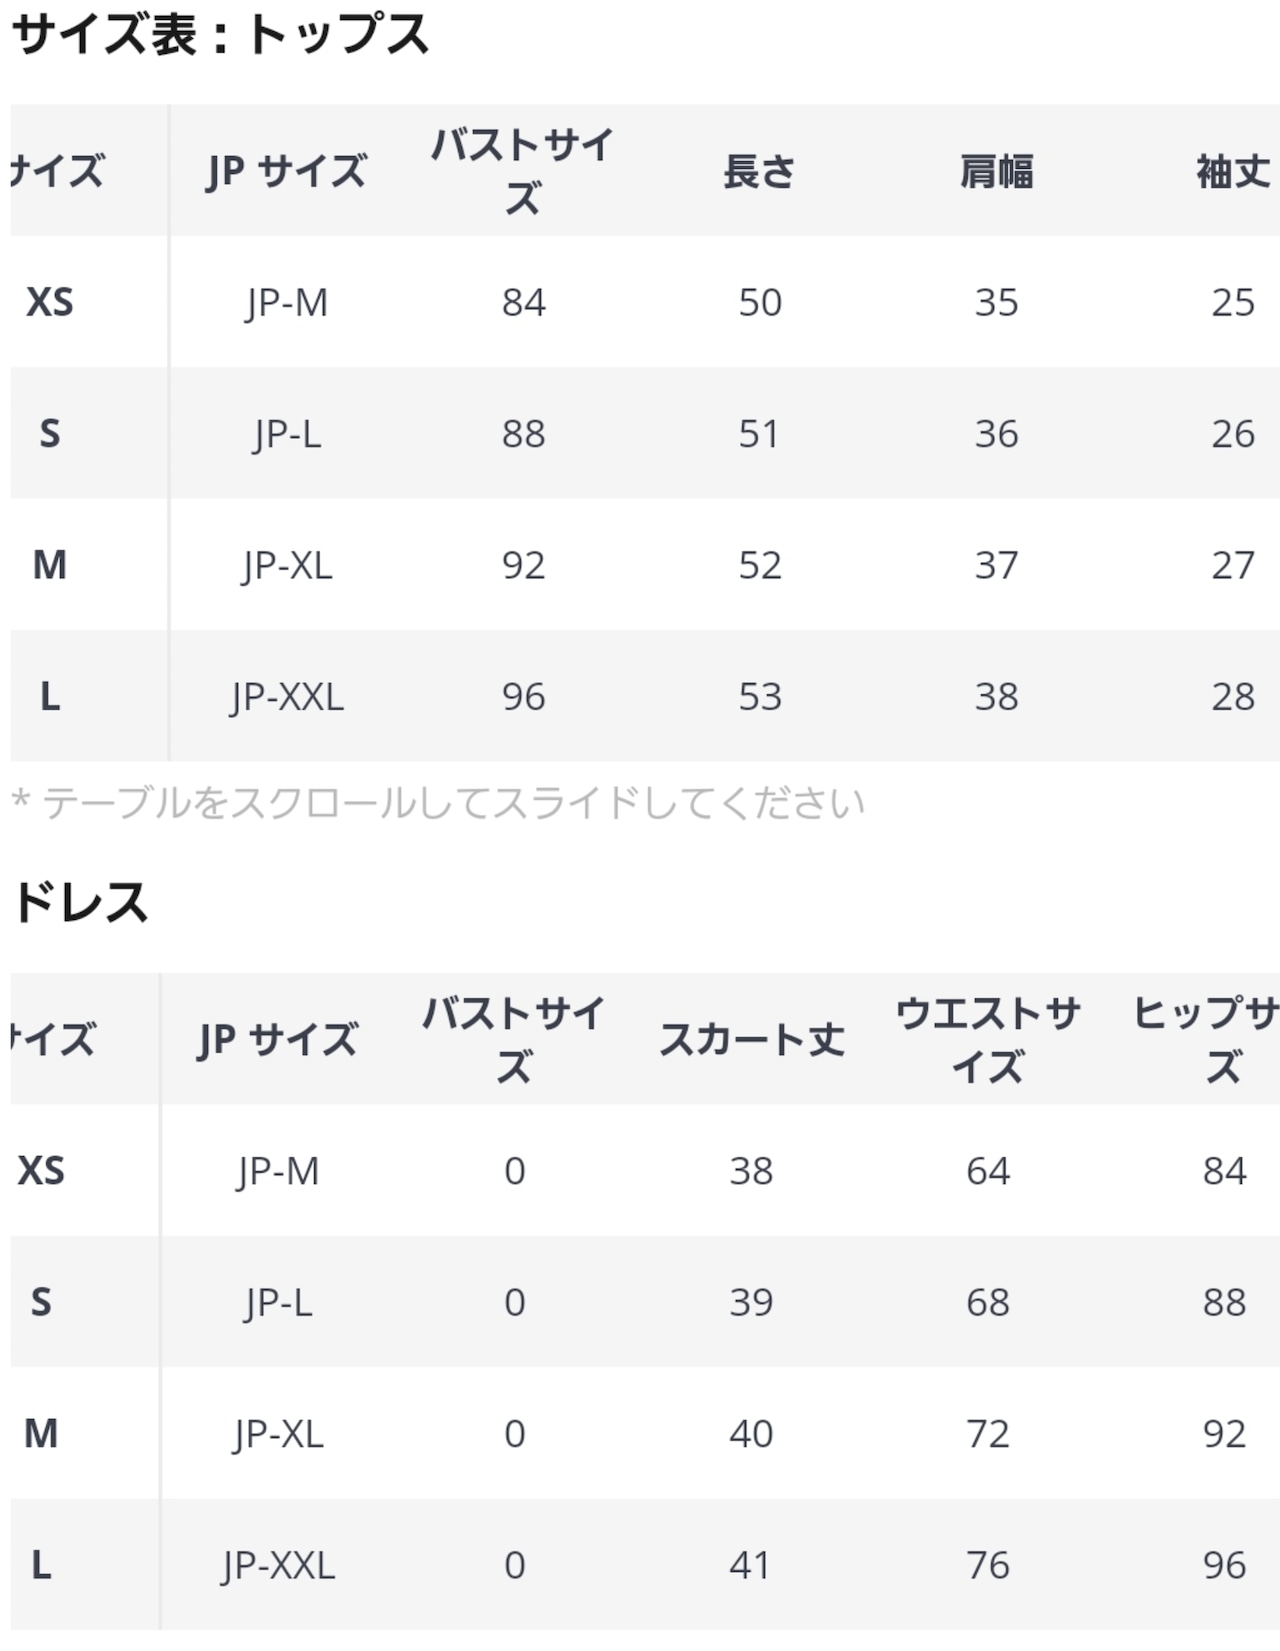The image size is (1280, 1651).
Task: Click the scroll table hint text
Action: (x=437, y=802)
